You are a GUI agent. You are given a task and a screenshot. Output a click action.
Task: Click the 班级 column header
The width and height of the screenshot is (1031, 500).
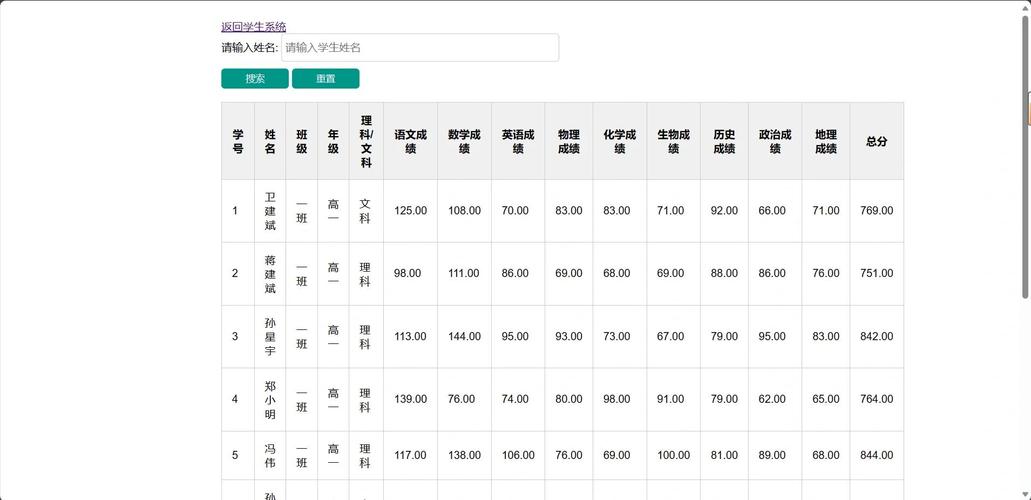(302, 141)
